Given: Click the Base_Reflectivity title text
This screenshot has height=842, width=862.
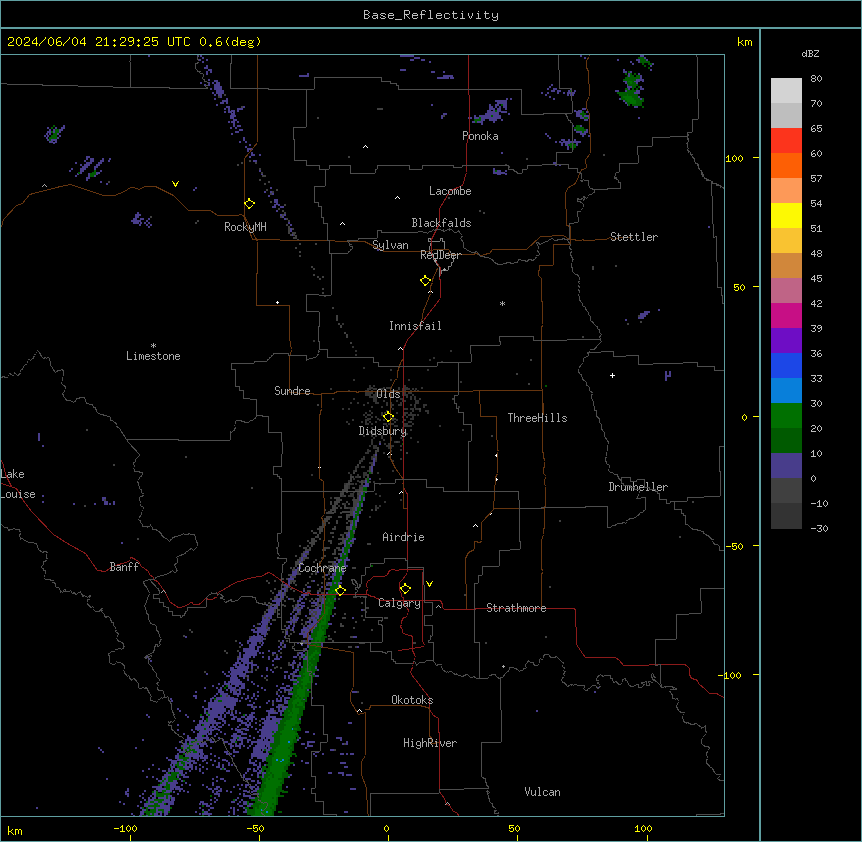Looking at the screenshot, I should [431, 15].
